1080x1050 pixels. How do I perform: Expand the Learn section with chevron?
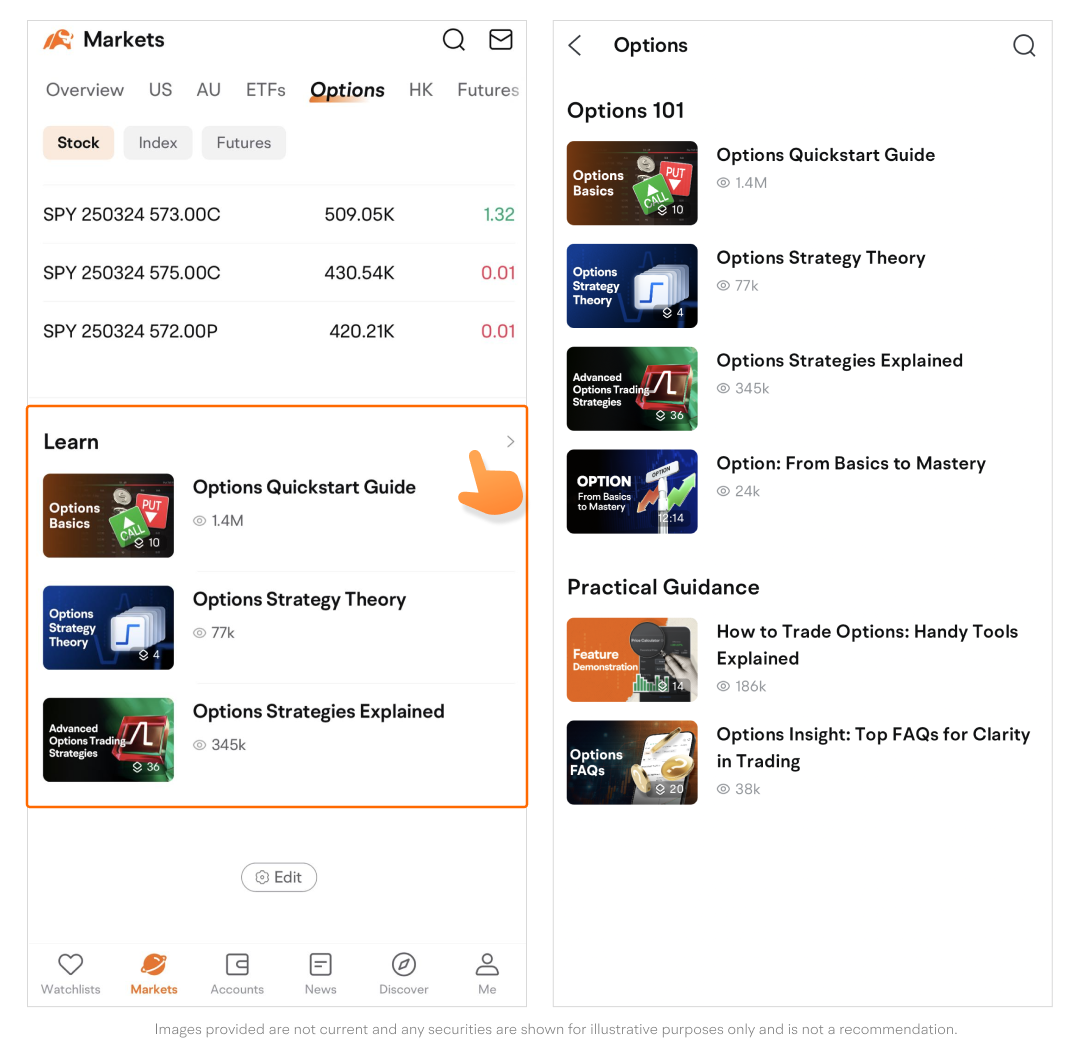tap(510, 442)
